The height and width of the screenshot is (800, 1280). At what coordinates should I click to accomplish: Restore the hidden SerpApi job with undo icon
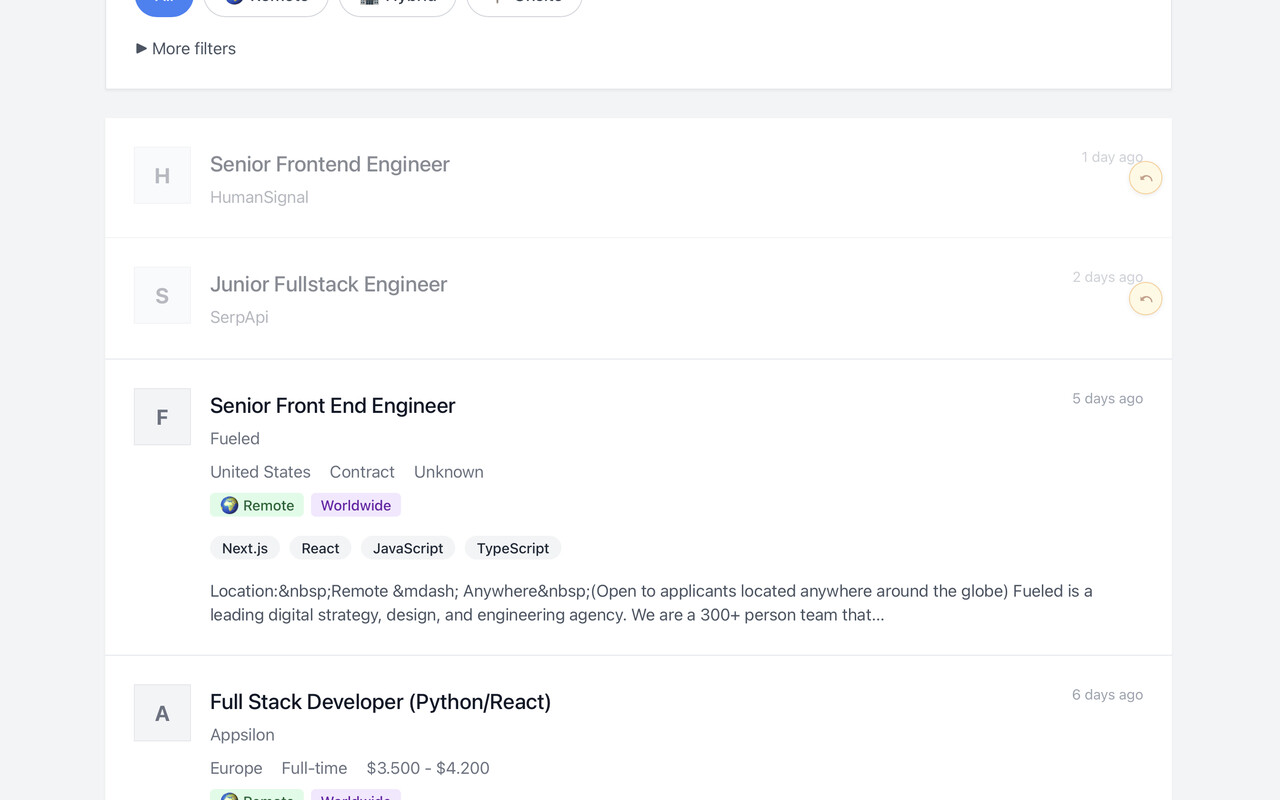point(1145,299)
